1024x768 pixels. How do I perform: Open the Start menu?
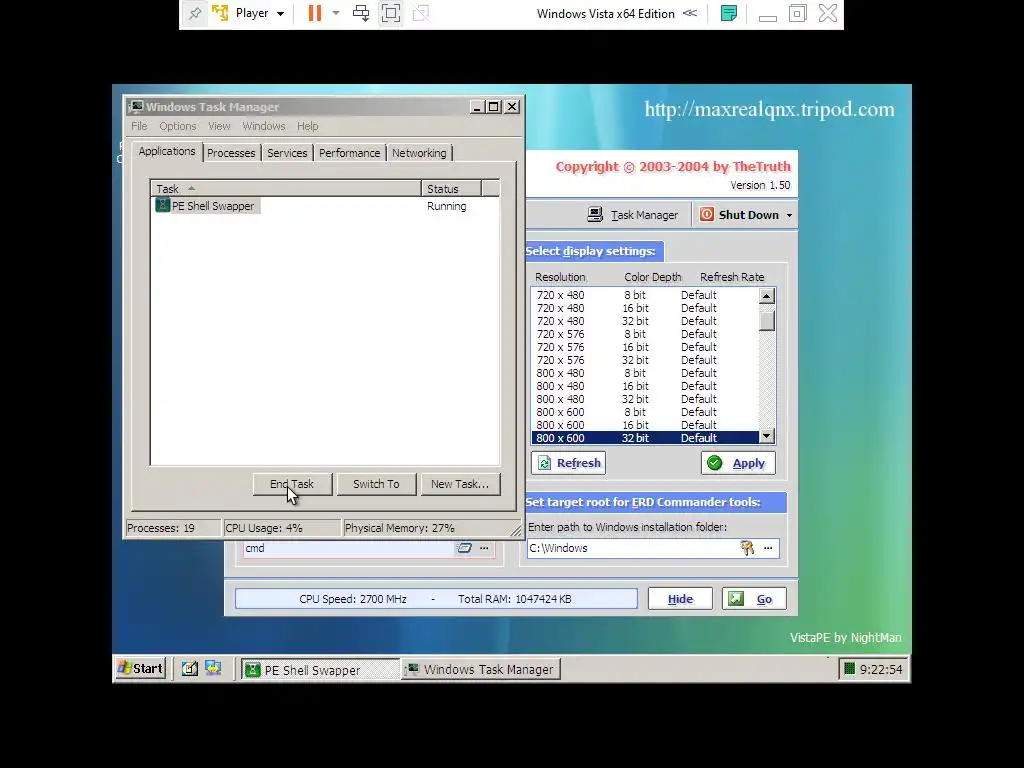(140, 669)
